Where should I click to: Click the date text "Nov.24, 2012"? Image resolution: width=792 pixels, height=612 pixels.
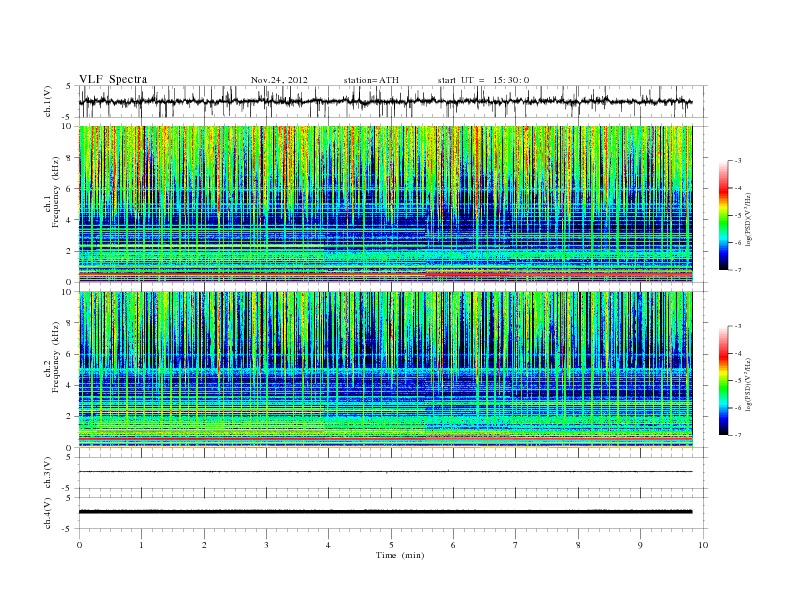point(279,80)
